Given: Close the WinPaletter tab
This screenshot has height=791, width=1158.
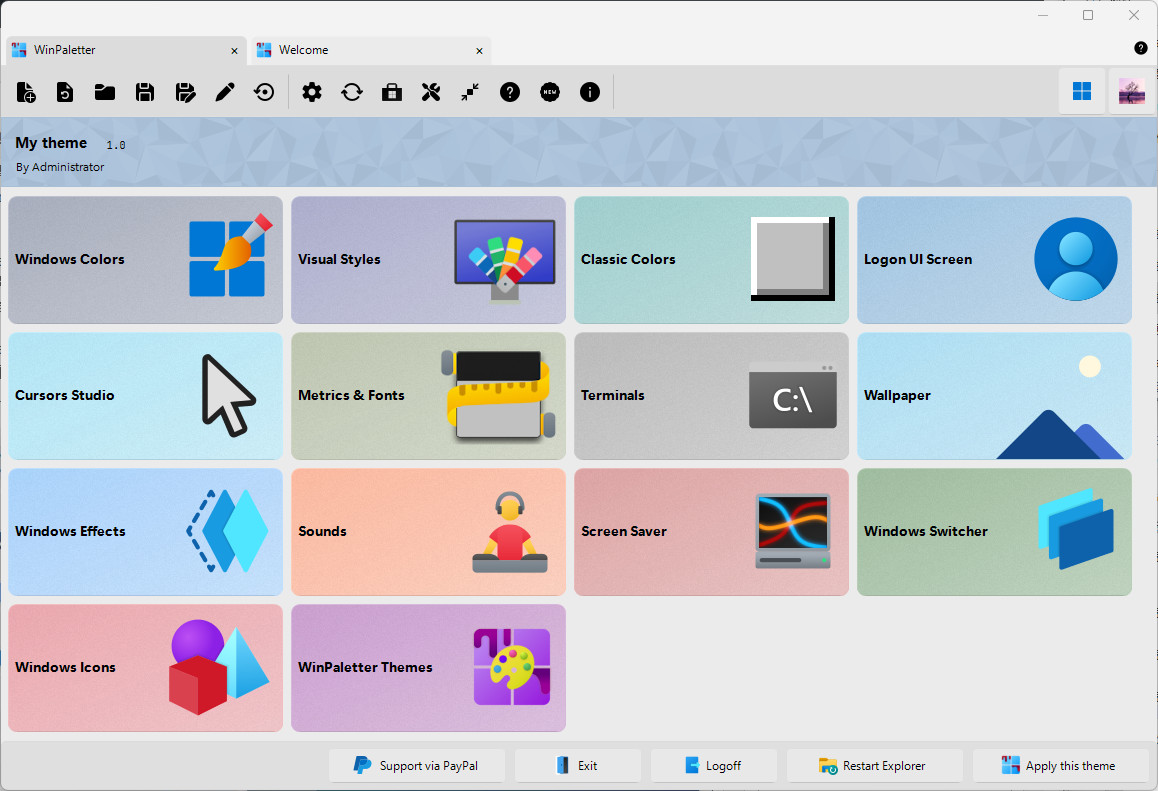Looking at the screenshot, I should pos(234,51).
